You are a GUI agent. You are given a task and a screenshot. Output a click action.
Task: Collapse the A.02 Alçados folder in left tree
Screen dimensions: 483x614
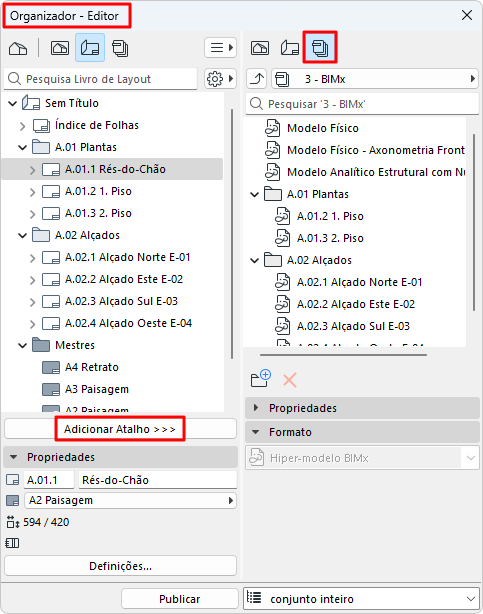tap(23, 235)
